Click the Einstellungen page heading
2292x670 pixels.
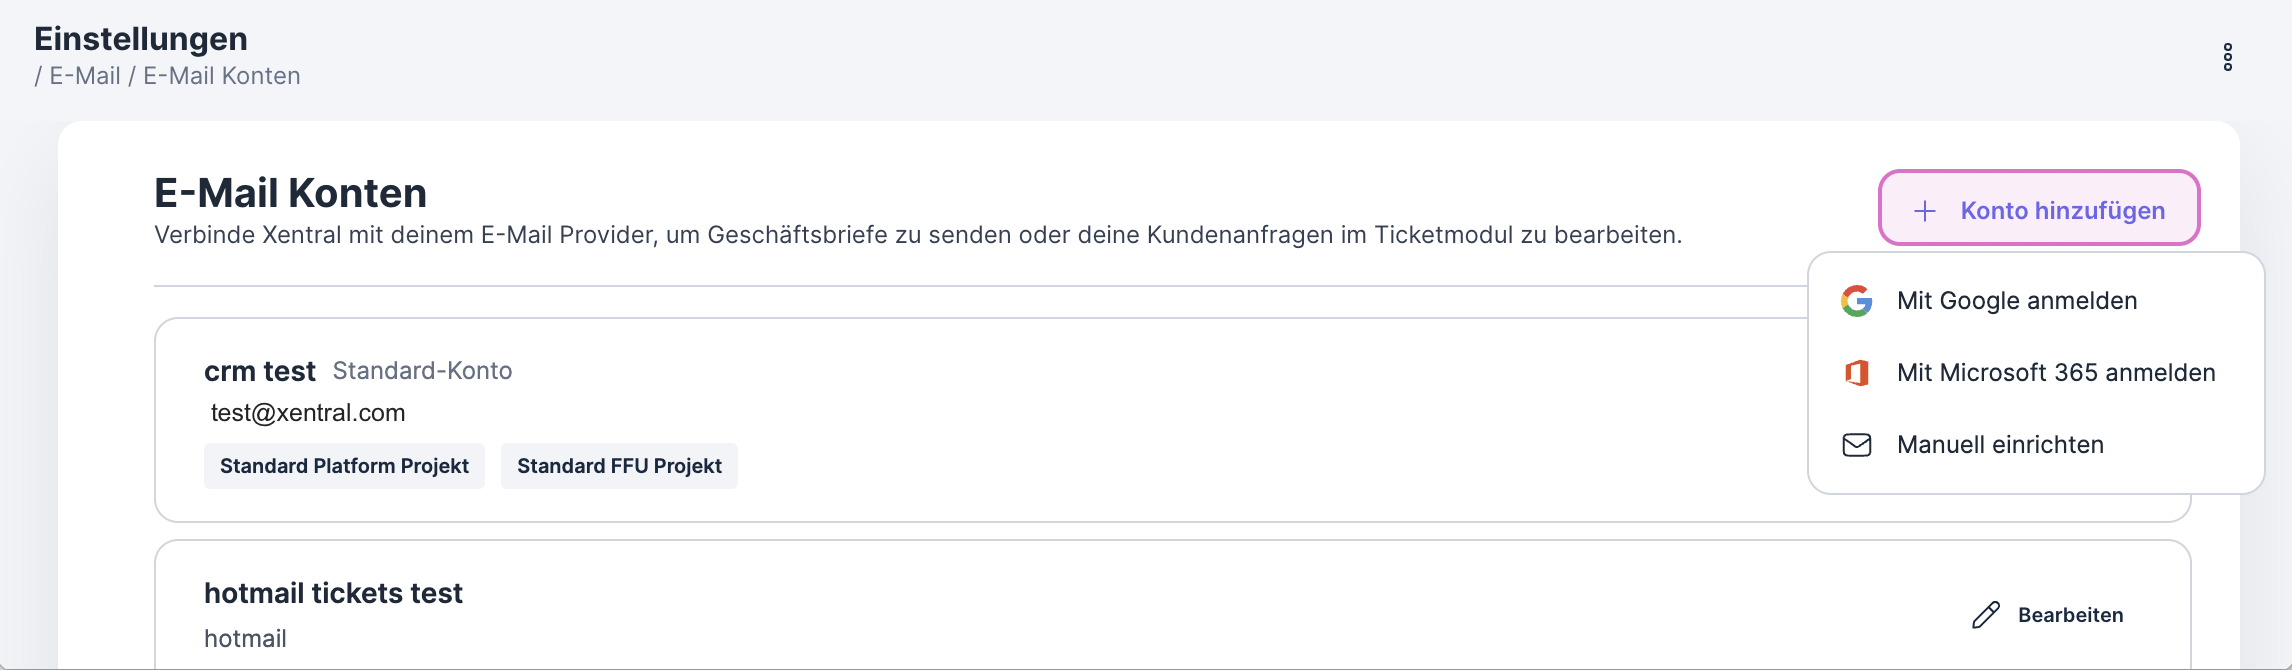pos(141,39)
